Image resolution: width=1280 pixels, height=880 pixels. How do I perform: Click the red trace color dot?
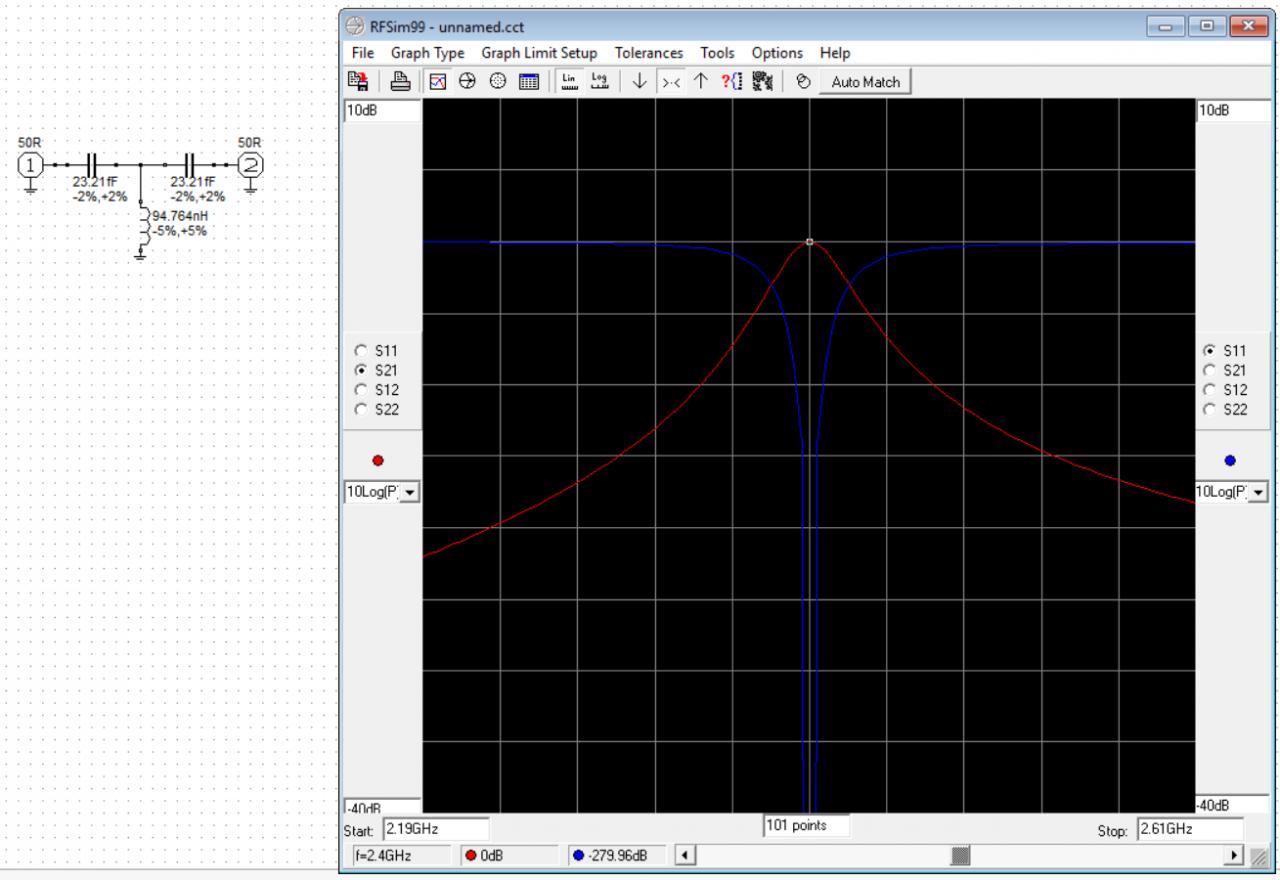point(378,460)
